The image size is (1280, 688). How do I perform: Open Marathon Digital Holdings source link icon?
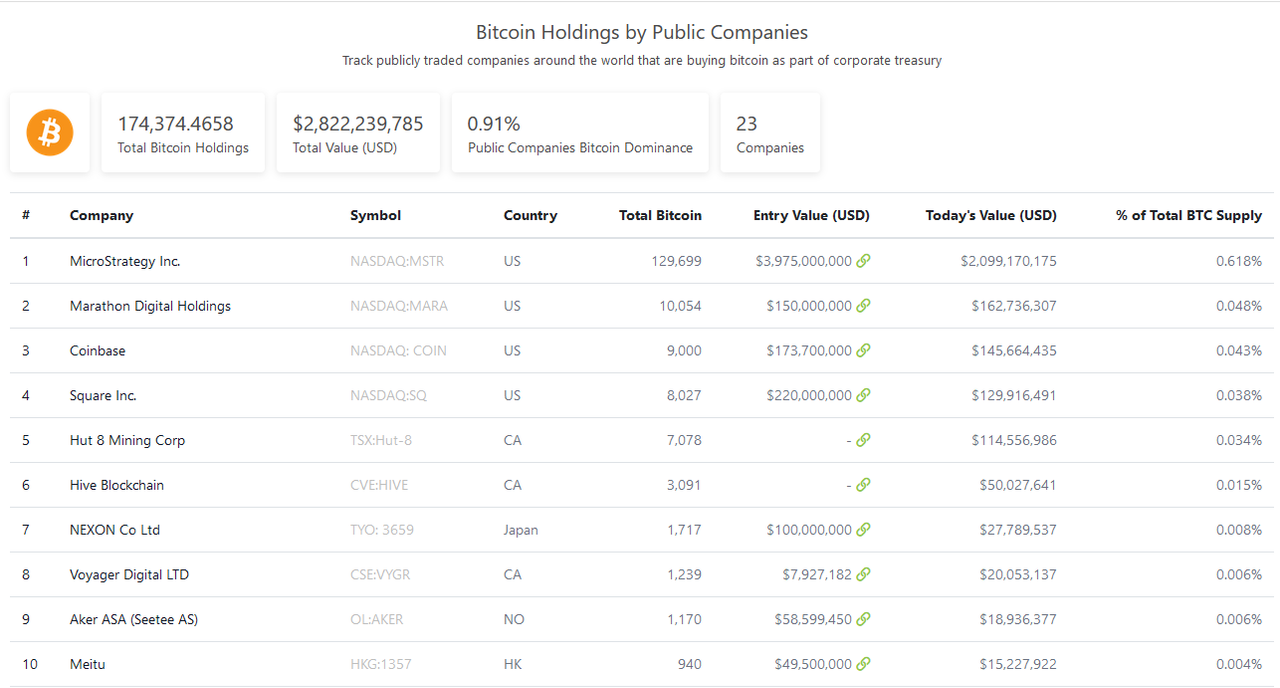(863, 306)
